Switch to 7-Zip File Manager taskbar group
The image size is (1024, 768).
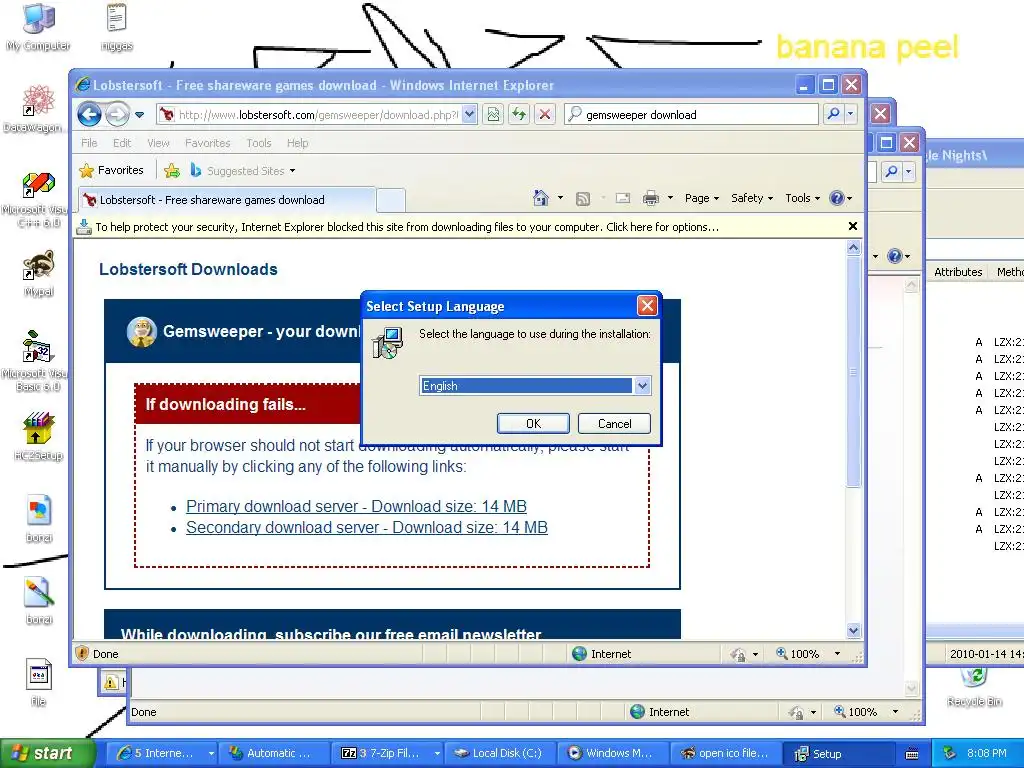coord(387,753)
